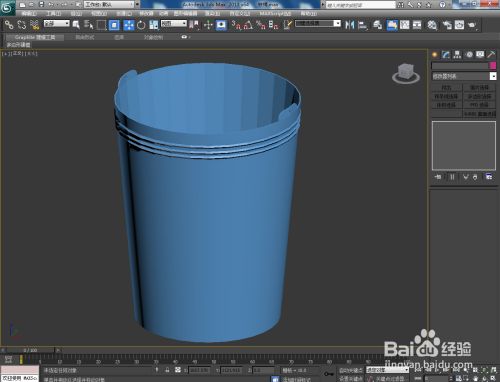Switch to the Display command panel

click(x=480, y=54)
